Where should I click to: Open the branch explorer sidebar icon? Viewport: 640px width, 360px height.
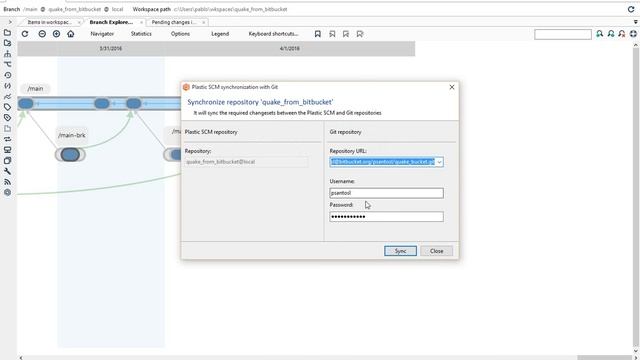point(7,53)
